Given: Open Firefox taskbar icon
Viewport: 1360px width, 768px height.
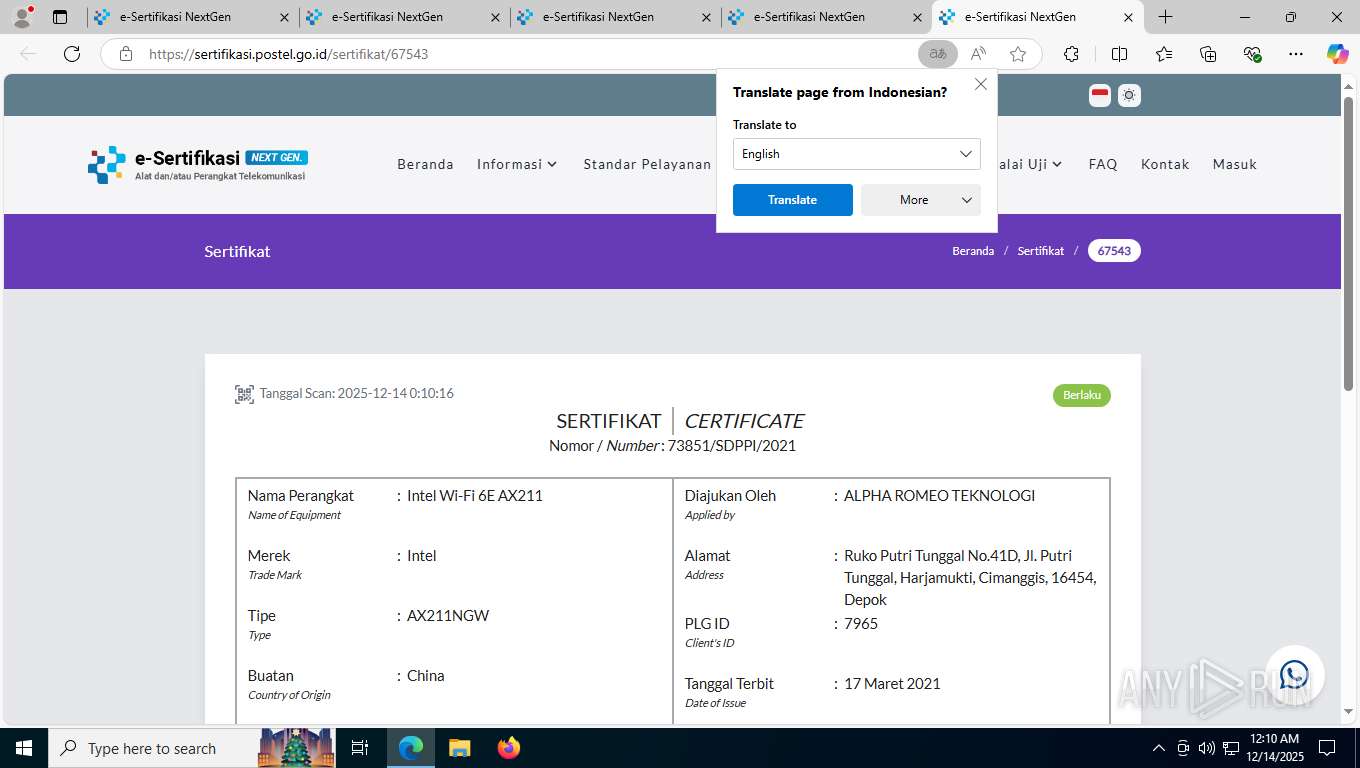Looking at the screenshot, I should [x=508, y=748].
